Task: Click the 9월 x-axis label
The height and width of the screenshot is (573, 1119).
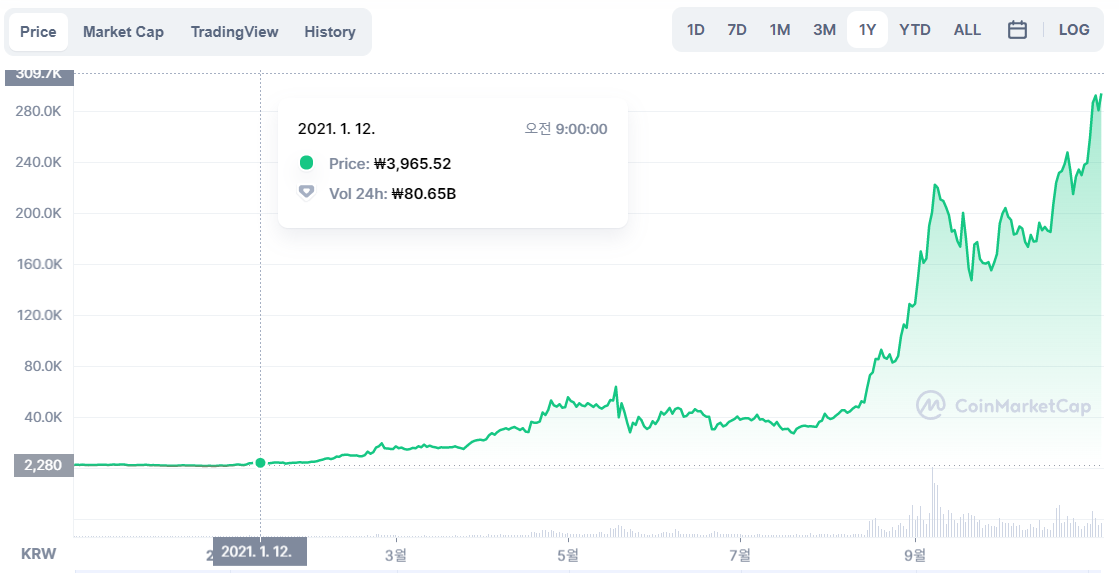Action: (914, 555)
